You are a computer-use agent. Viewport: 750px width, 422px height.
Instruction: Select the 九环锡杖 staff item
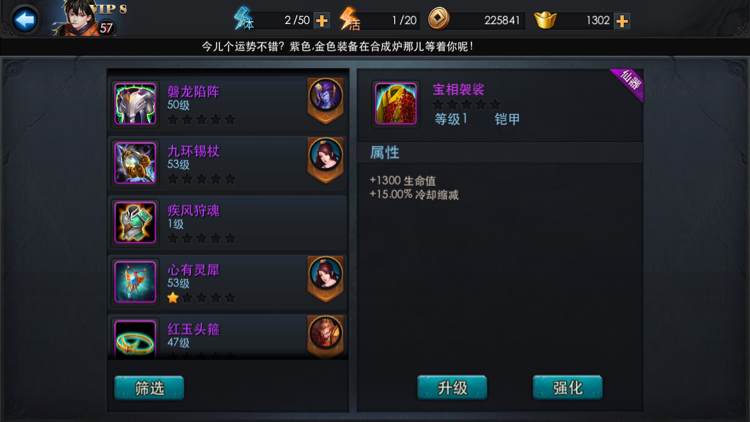pyautogui.click(x=229, y=164)
